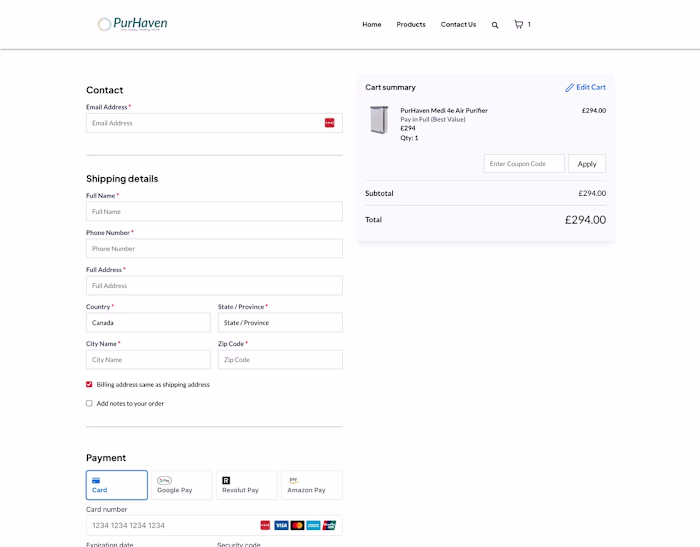Focus the City Name input field
The height and width of the screenshot is (547, 700).
(x=148, y=359)
